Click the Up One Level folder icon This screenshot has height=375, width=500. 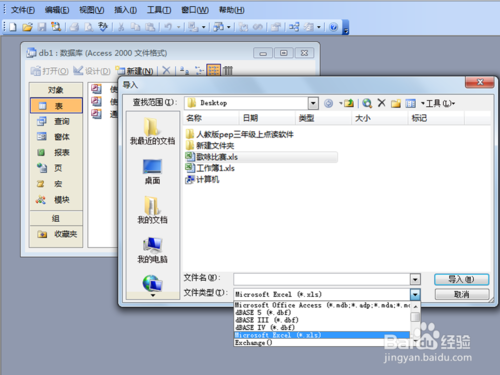pos(349,103)
